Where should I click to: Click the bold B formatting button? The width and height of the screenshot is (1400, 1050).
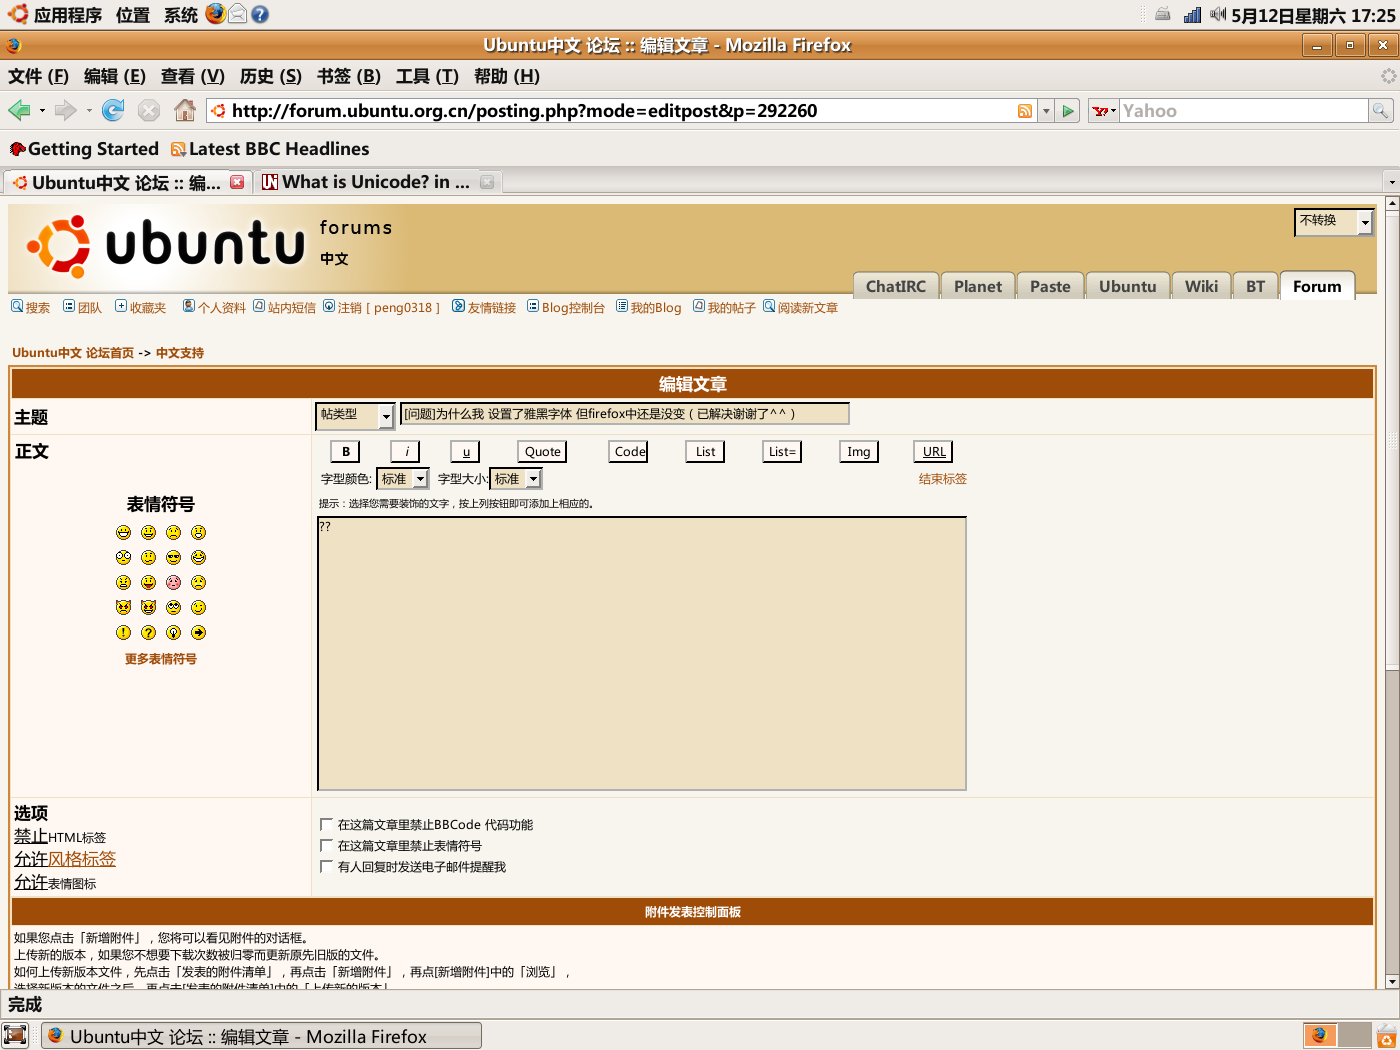pyautogui.click(x=346, y=452)
